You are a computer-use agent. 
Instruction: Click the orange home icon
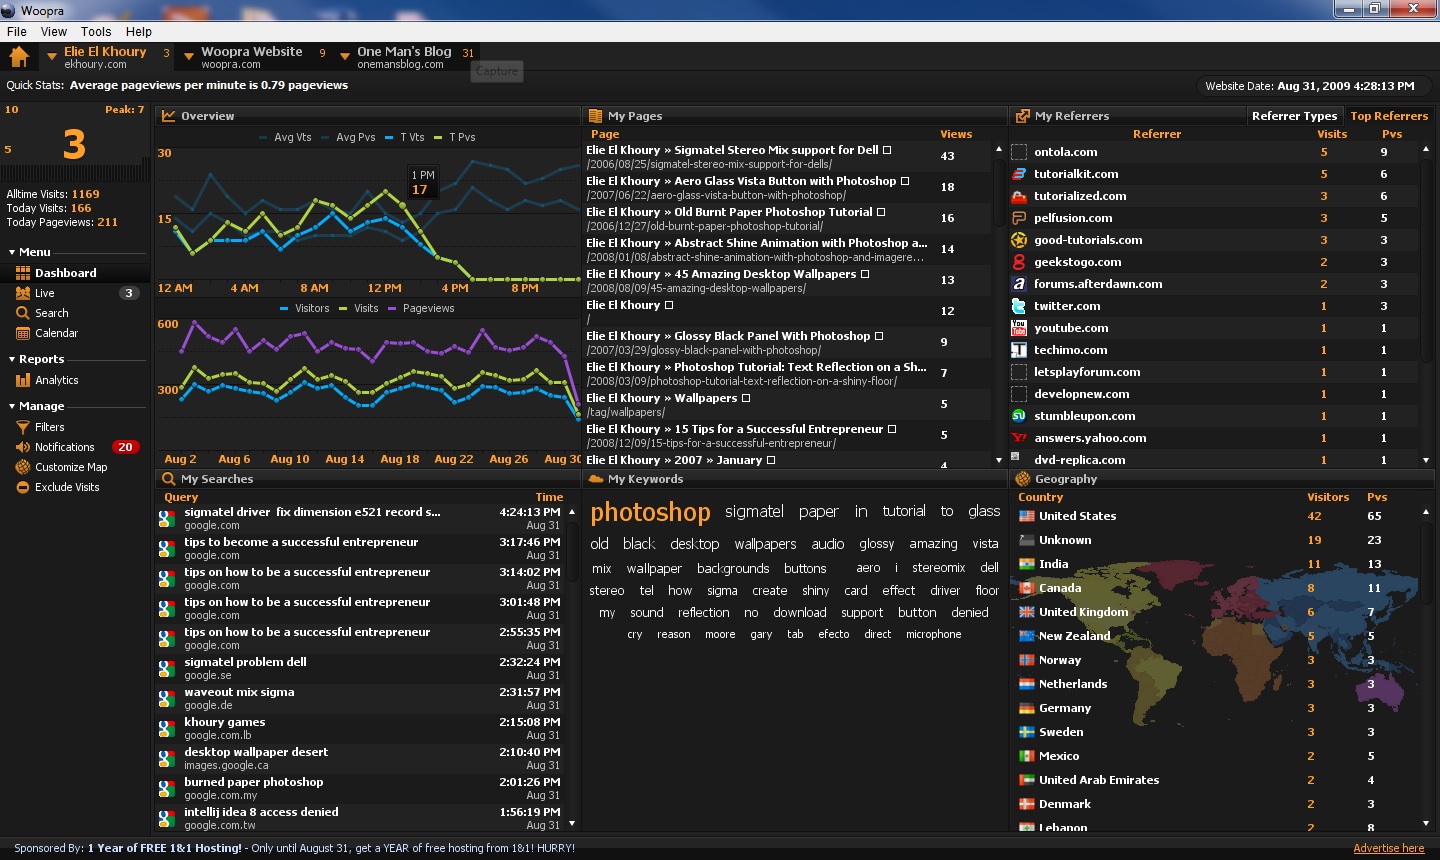click(19, 57)
